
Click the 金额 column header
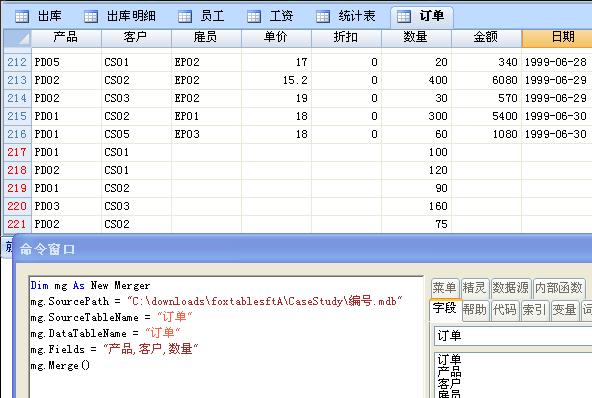click(x=486, y=38)
